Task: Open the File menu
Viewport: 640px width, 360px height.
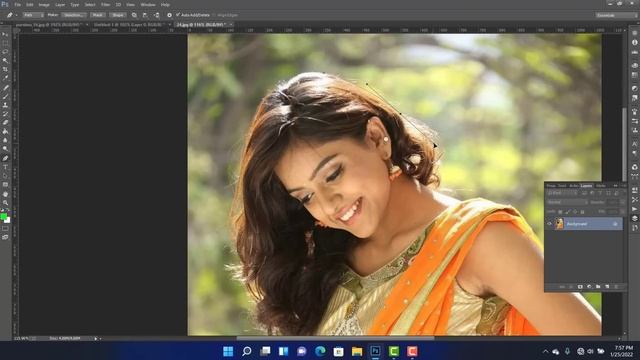Action: (x=18, y=4)
